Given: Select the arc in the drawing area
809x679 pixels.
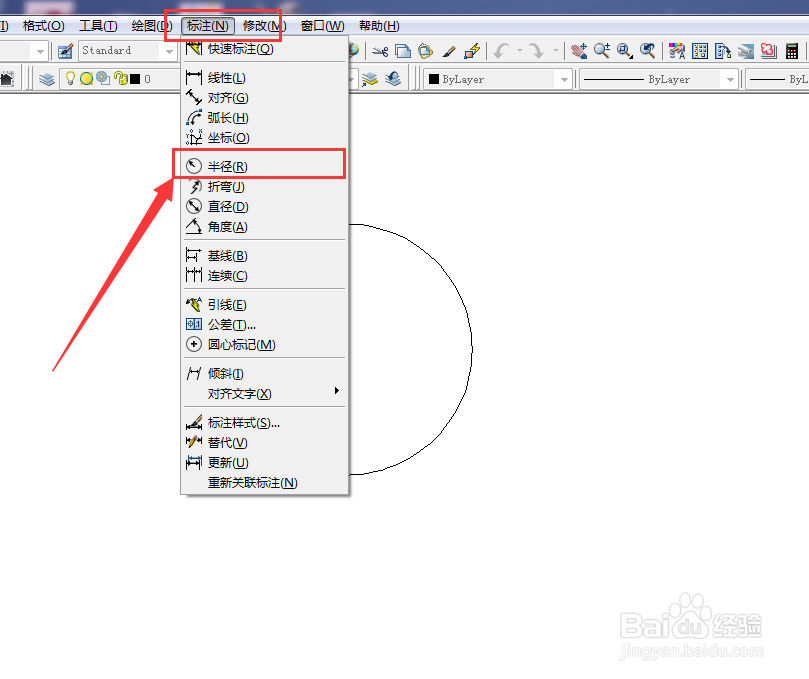Looking at the screenshot, I should point(472,348).
